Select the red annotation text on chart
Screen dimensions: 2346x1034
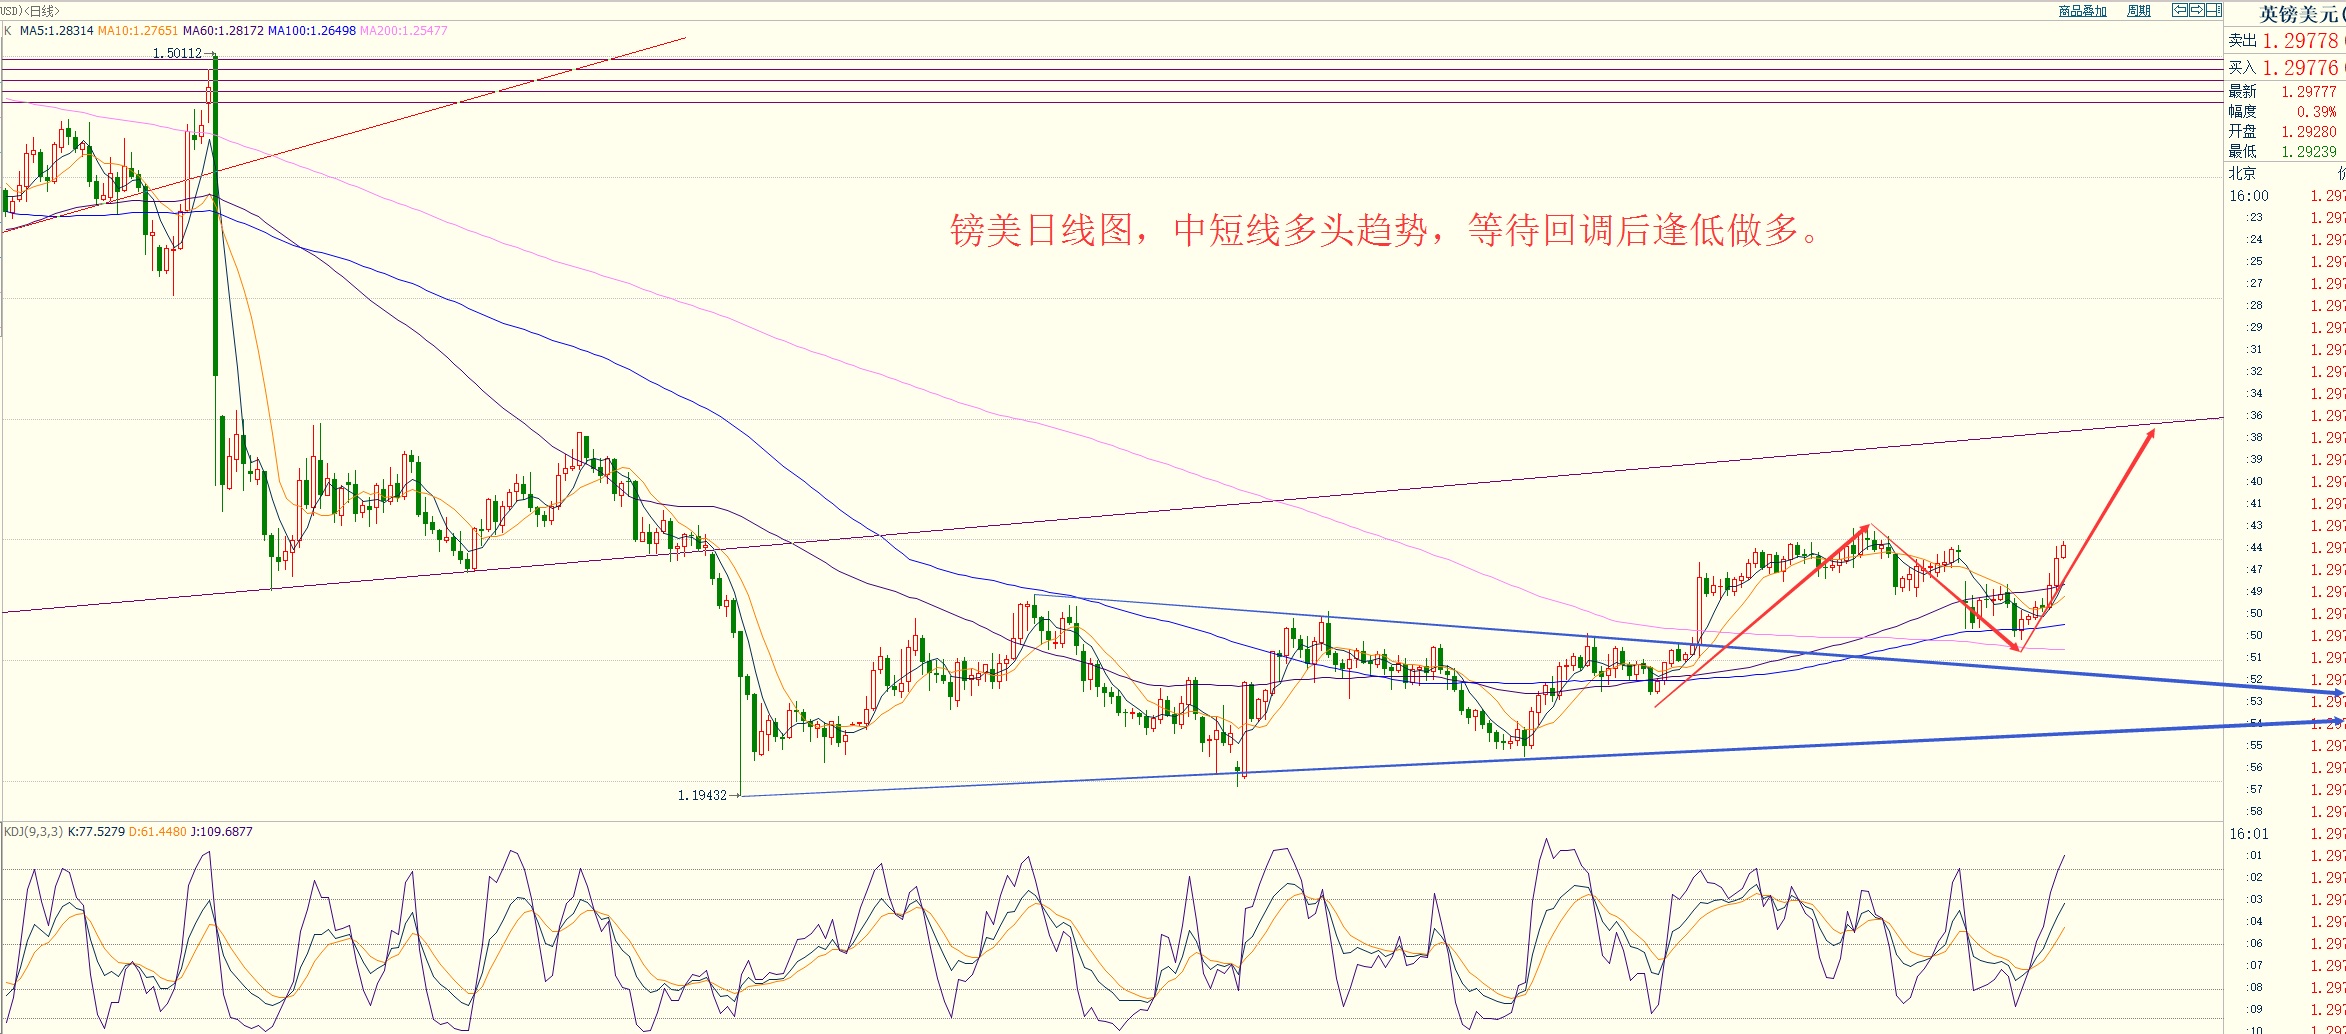point(1384,231)
